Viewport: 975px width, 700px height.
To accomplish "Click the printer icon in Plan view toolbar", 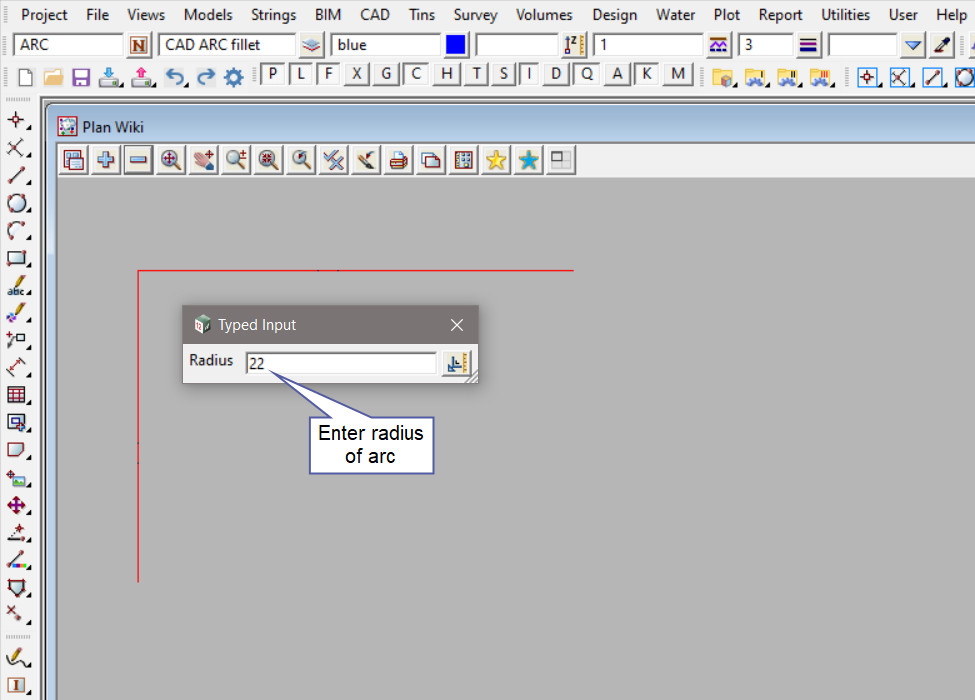I will (x=398, y=160).
